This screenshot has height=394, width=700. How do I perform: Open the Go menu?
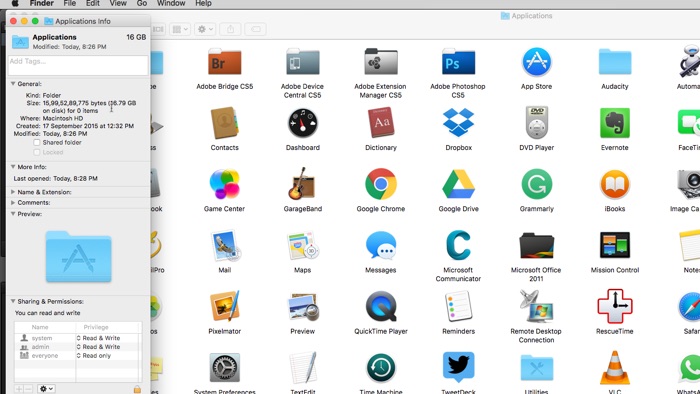pyautogui.click(x=142, y=4)
